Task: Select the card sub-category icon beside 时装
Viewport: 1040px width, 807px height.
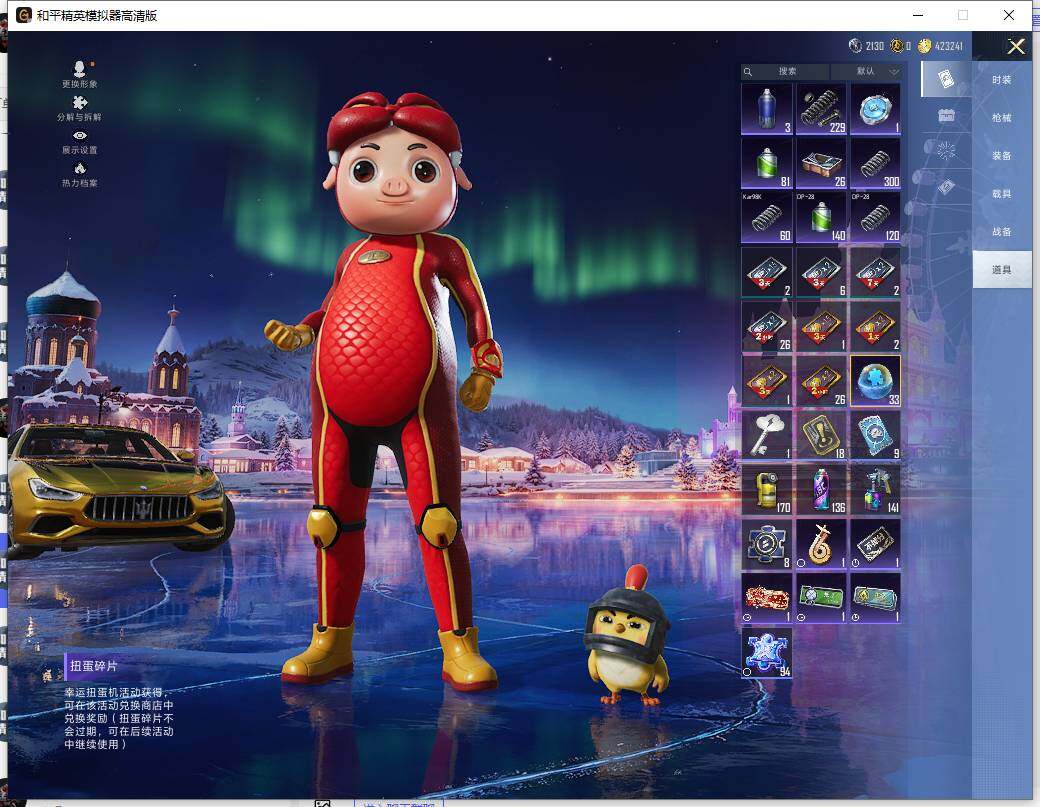Action: [x=946, y=79]
